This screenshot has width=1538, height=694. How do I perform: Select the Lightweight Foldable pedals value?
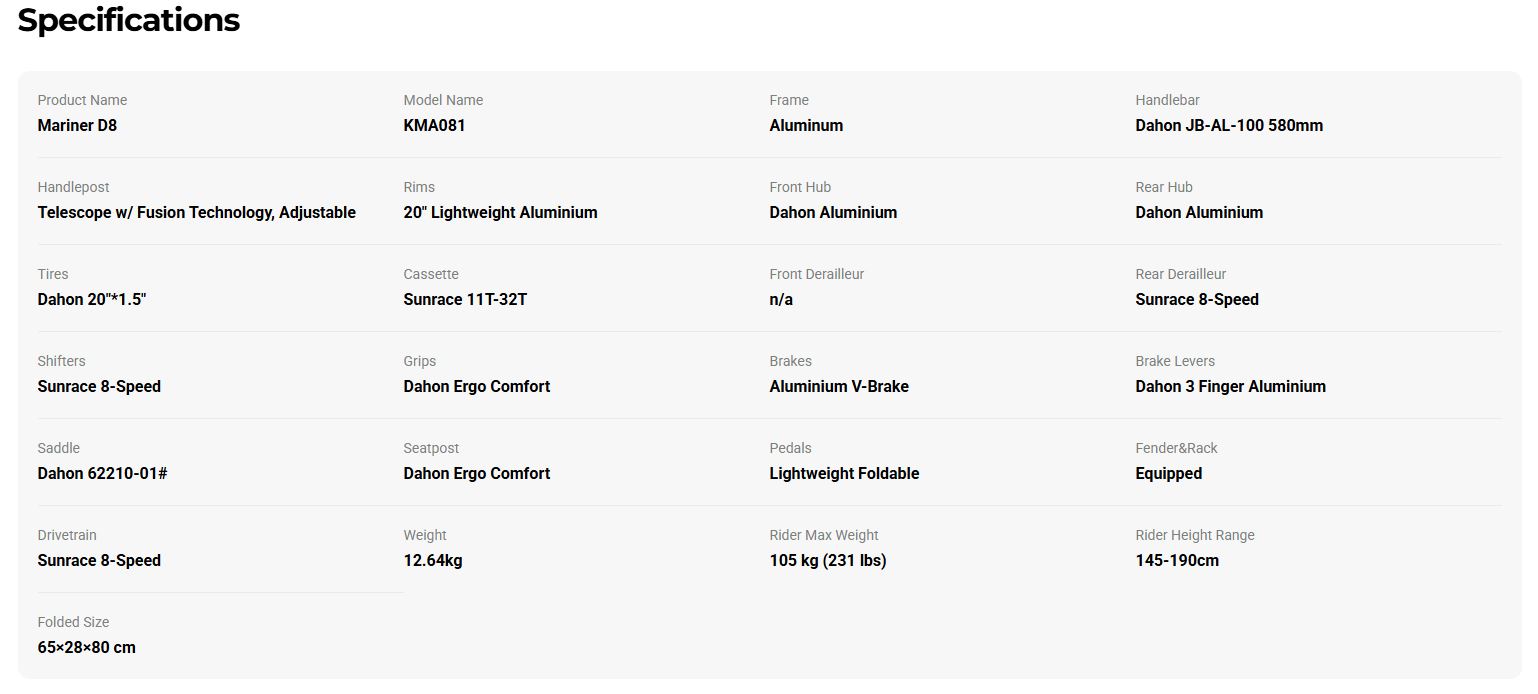[x=844, y=474]
